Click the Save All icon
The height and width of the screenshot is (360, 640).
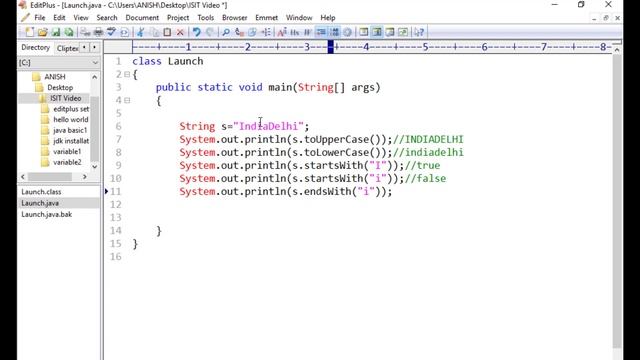69,32
